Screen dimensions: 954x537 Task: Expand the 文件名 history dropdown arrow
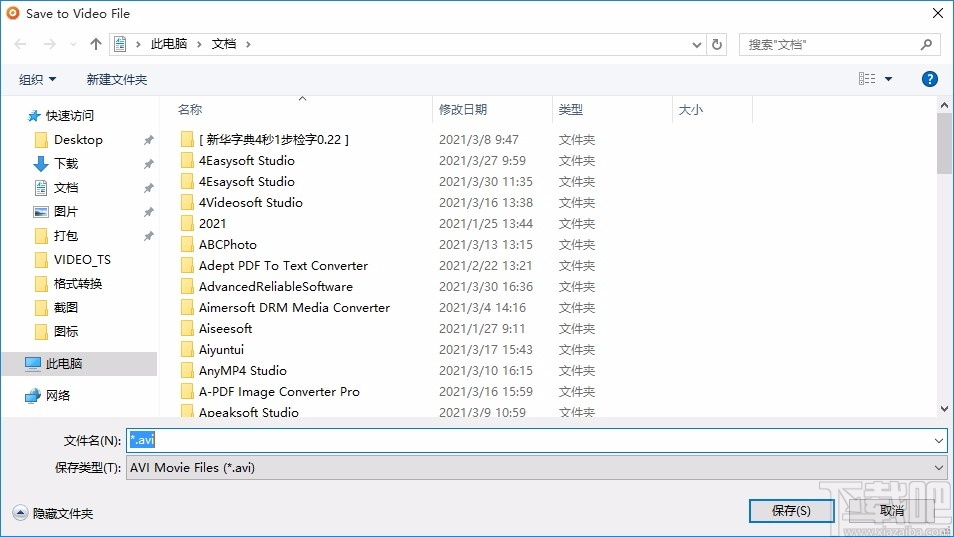939,440
